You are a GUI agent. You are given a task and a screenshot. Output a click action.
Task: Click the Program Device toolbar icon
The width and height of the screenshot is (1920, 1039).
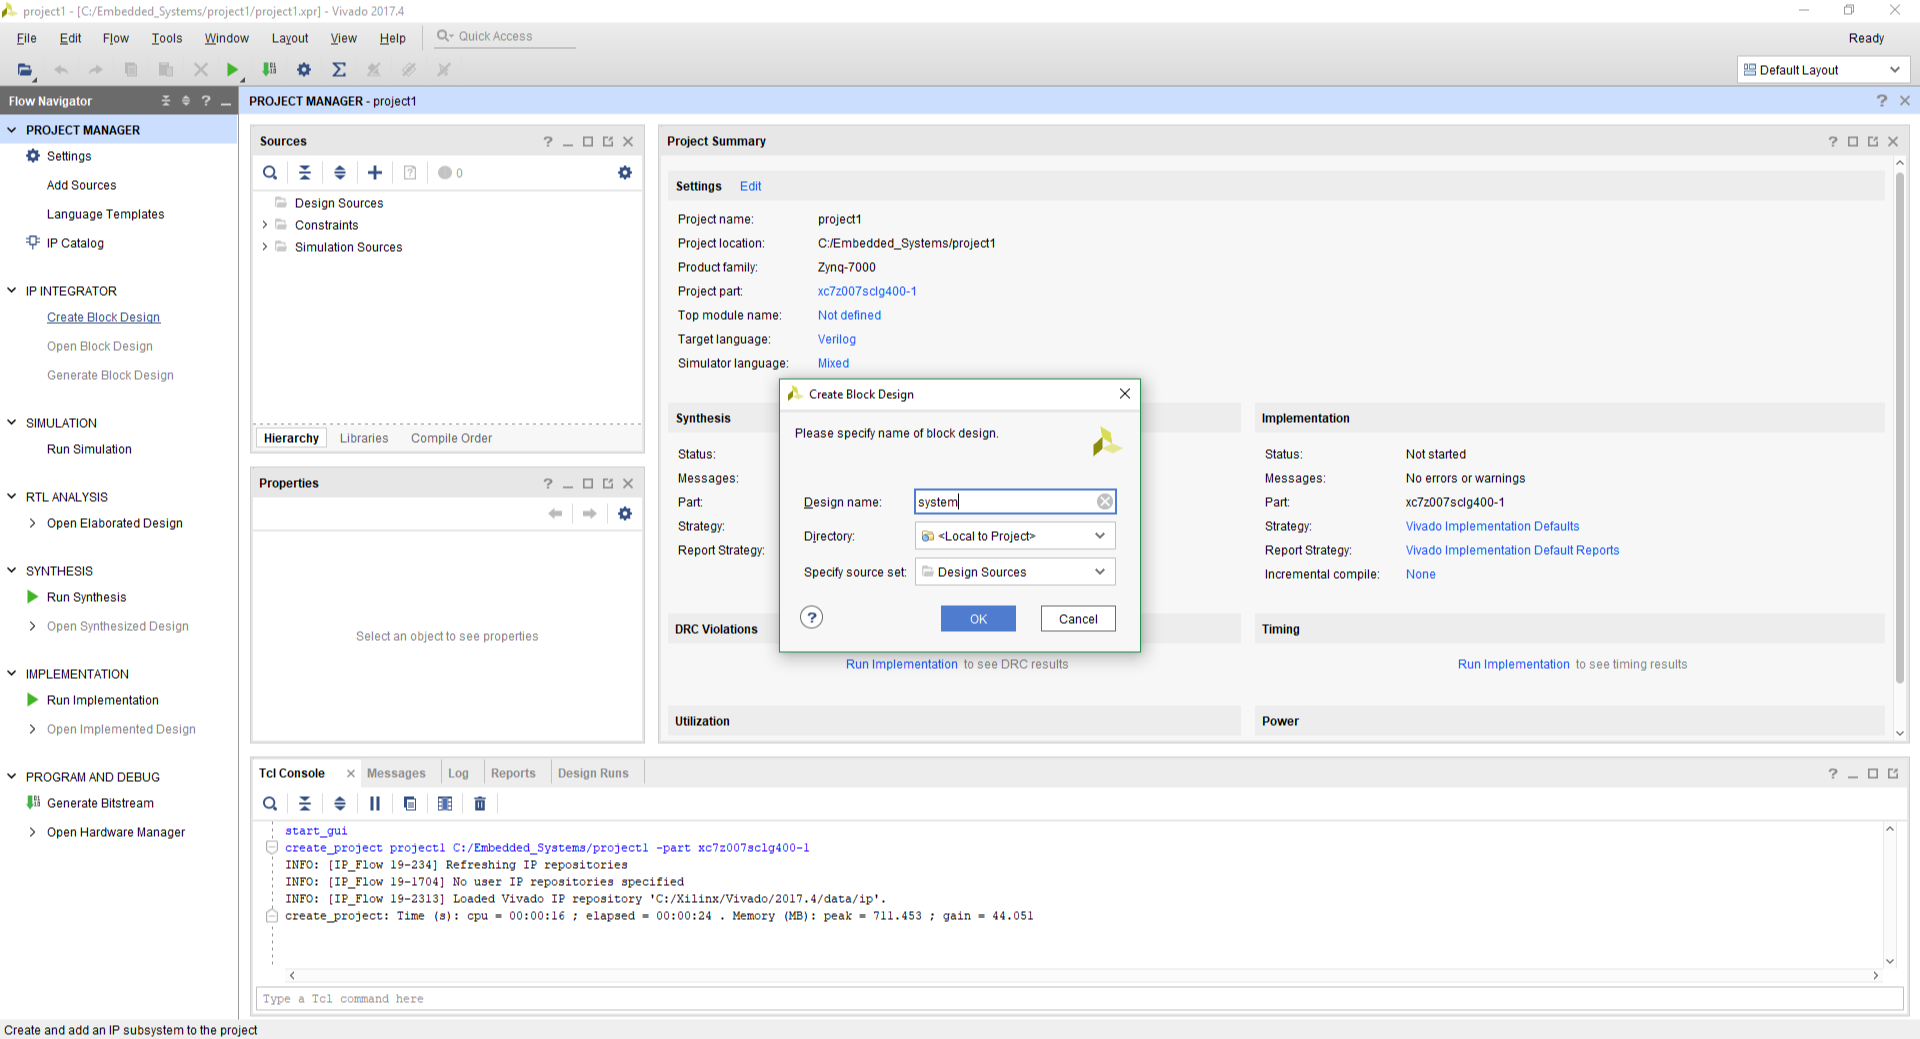click(269, 70)
